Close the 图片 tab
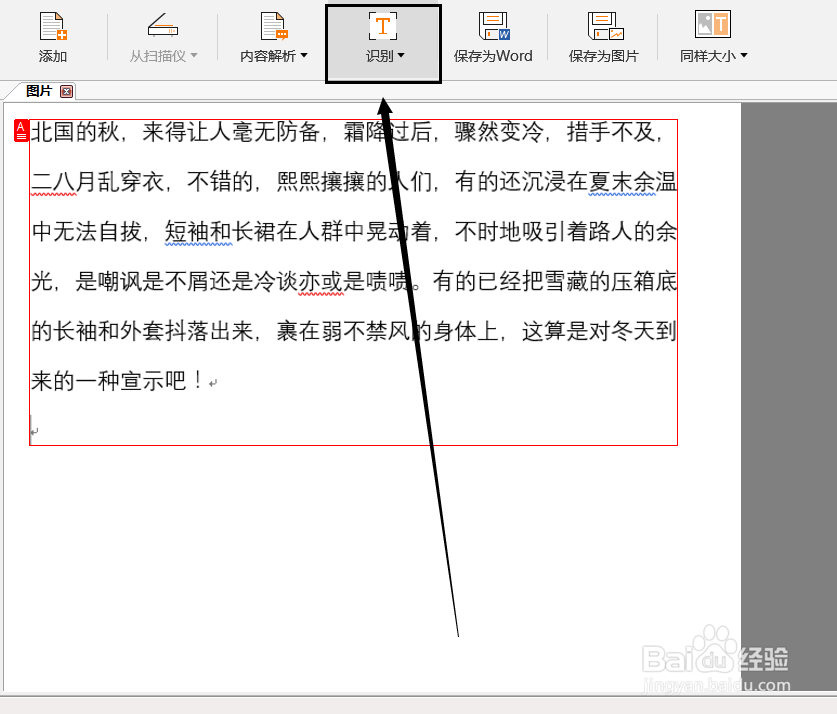This screenshot has width=837, height=714. point(66,91)
